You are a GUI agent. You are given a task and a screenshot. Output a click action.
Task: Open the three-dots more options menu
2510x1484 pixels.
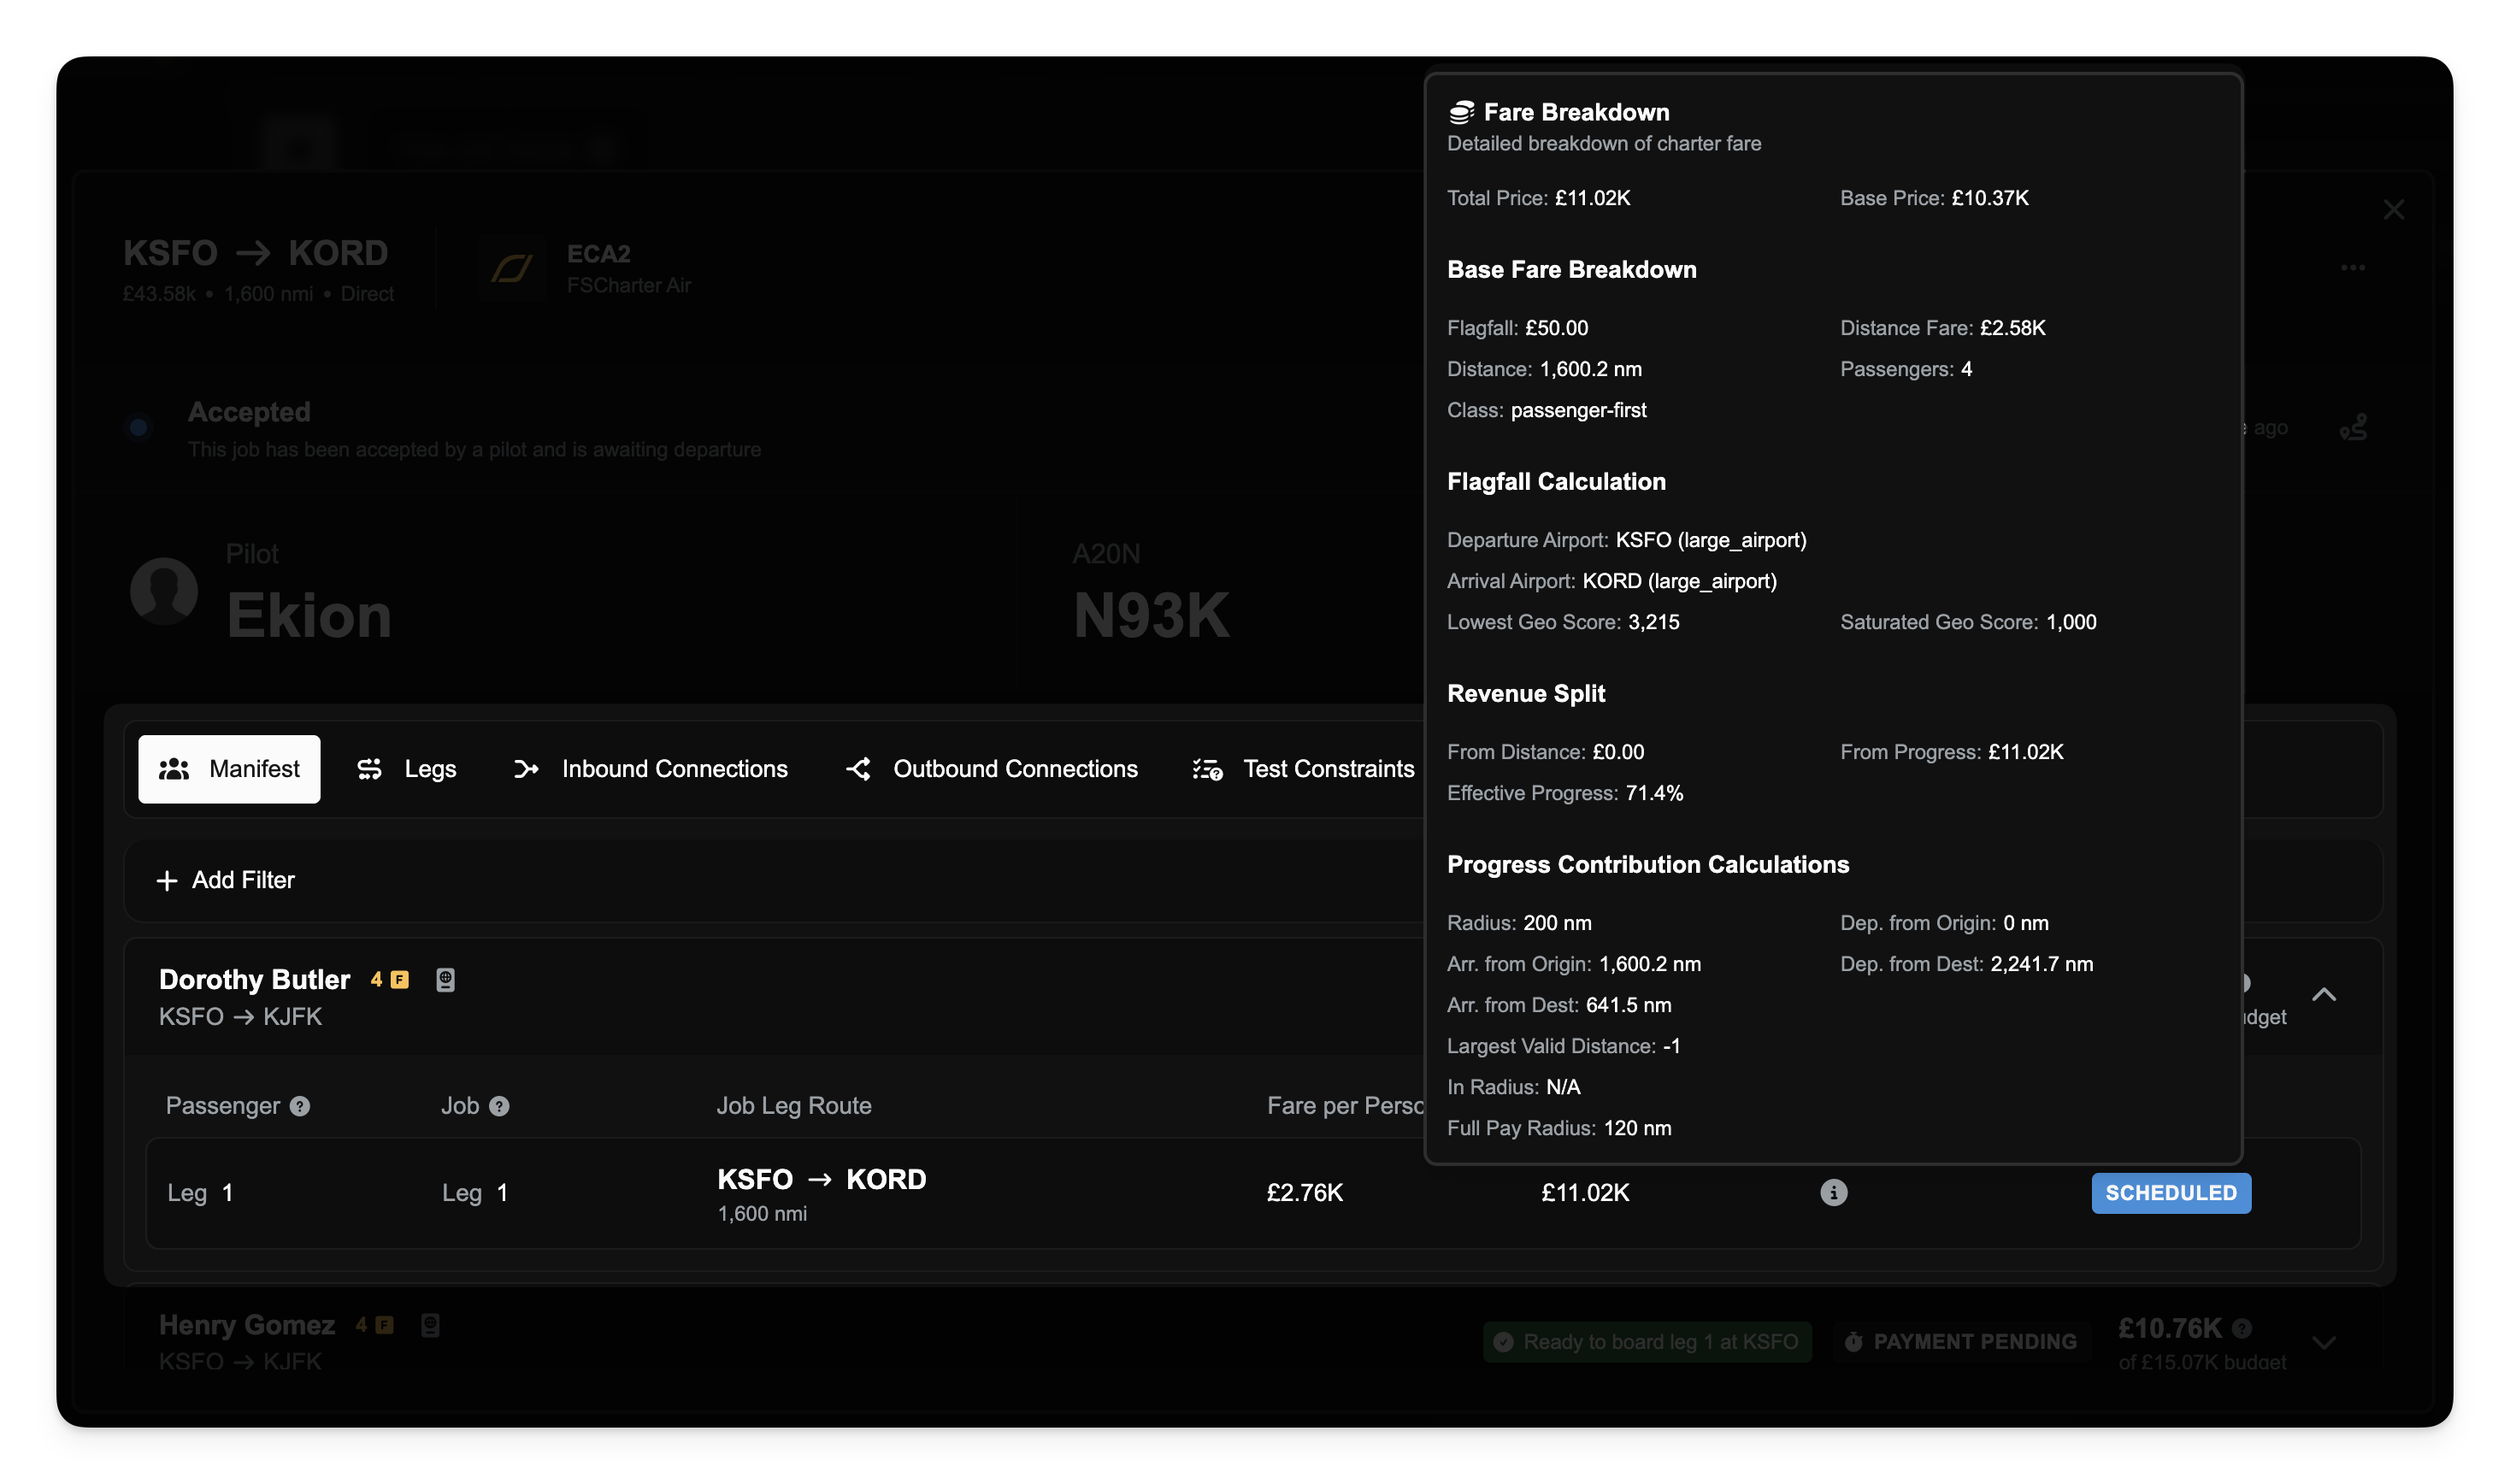point(2353,268)
